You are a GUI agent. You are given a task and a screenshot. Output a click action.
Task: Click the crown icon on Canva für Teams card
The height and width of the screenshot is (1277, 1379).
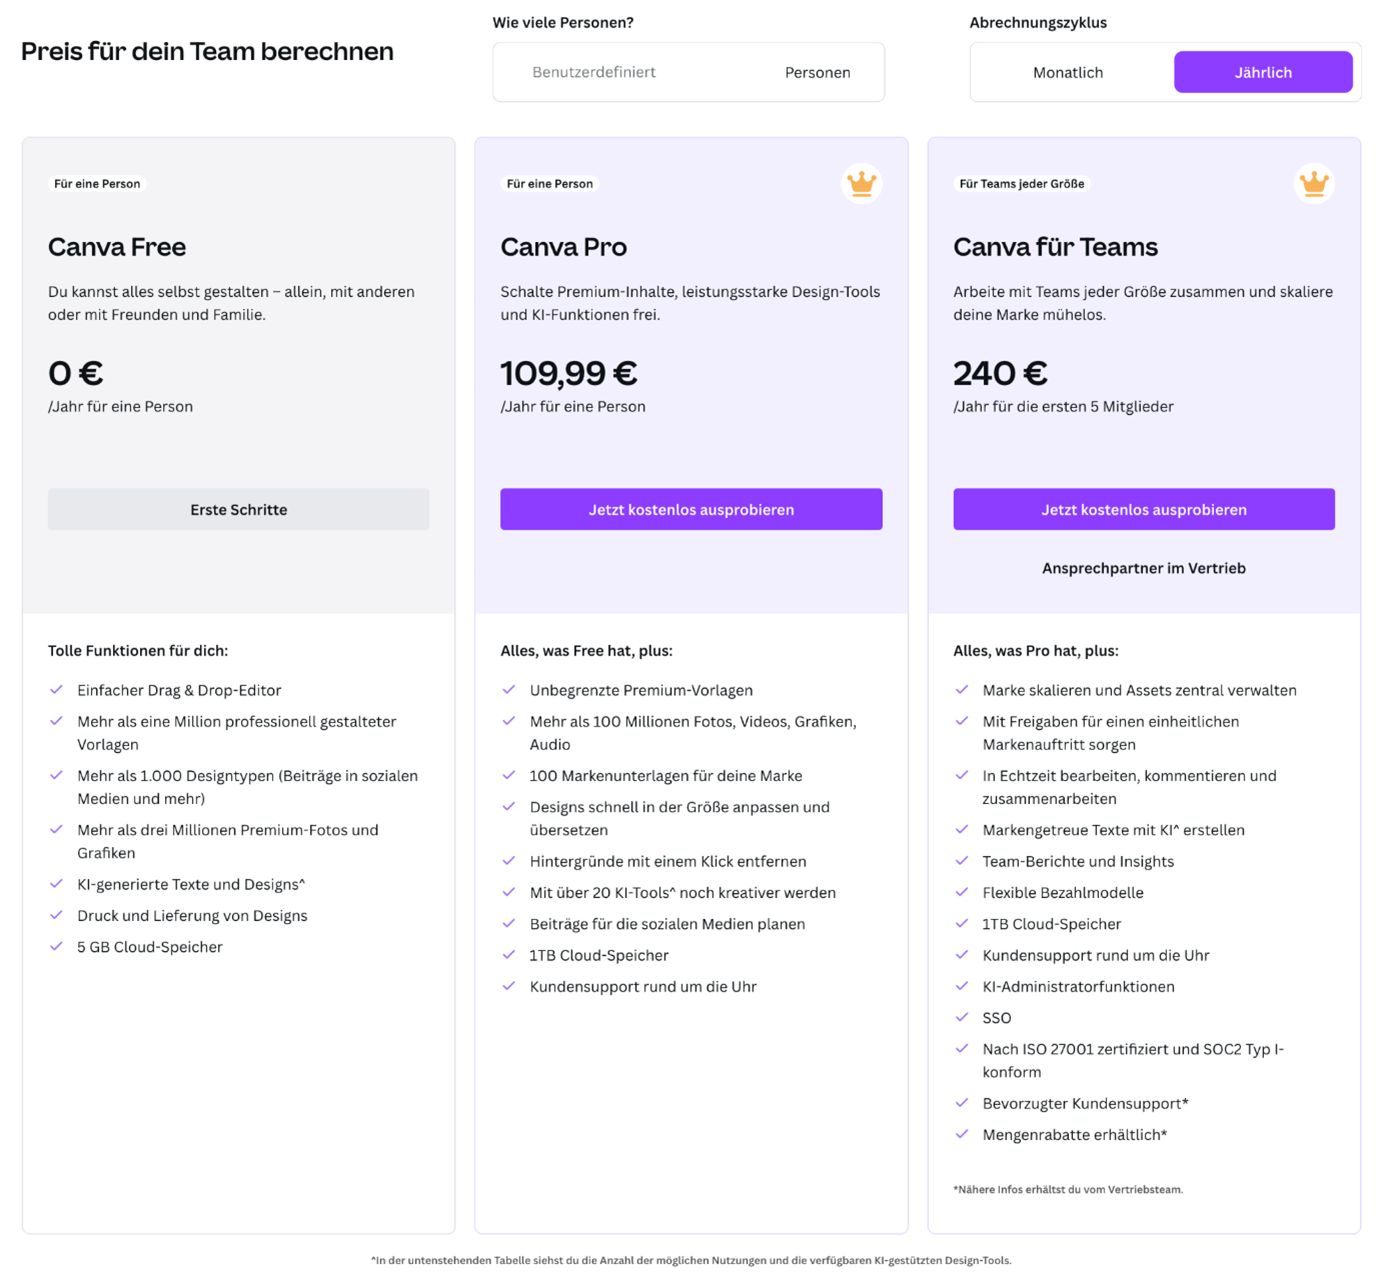[x=1313, y=183]
